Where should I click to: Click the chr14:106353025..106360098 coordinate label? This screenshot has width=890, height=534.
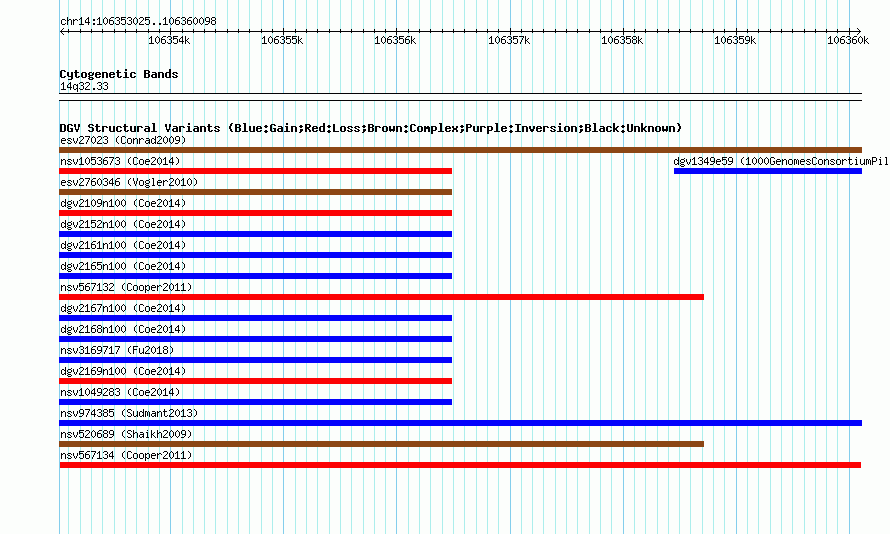[138, 22]
